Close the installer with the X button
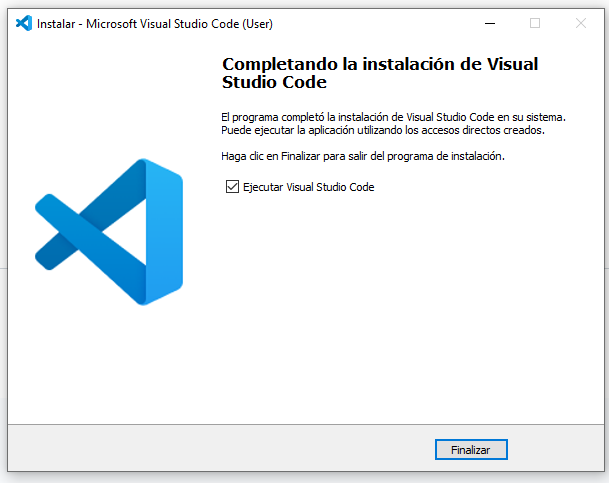Image resolution: width=609 pixels, height=483 pixels. (x=581, y=23)
